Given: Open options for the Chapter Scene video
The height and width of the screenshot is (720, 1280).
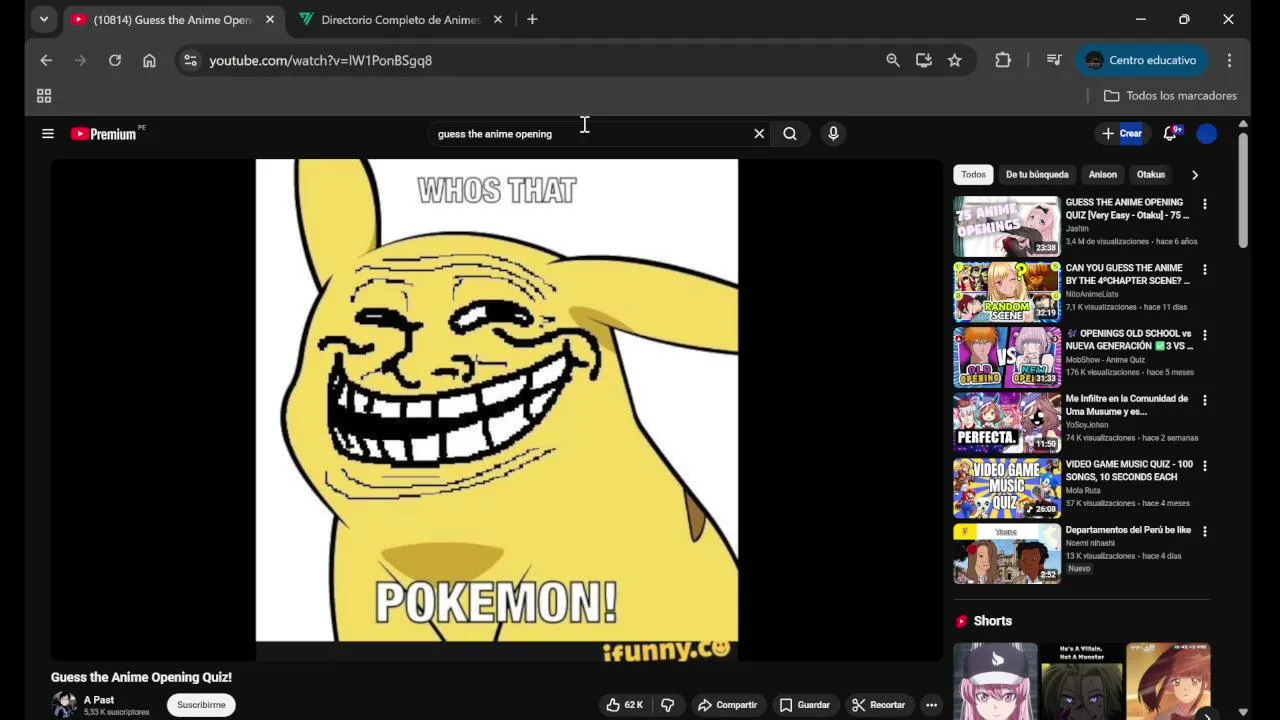Looking at the screenshot, I should [1204, 270].
